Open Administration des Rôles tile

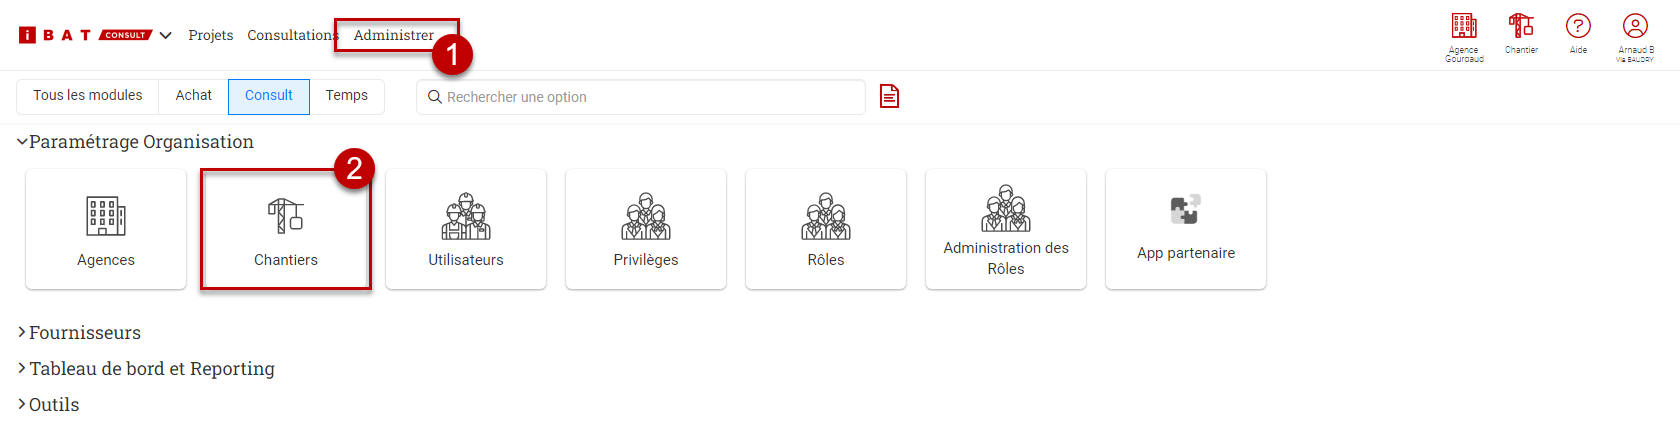tap(1006, 229)
